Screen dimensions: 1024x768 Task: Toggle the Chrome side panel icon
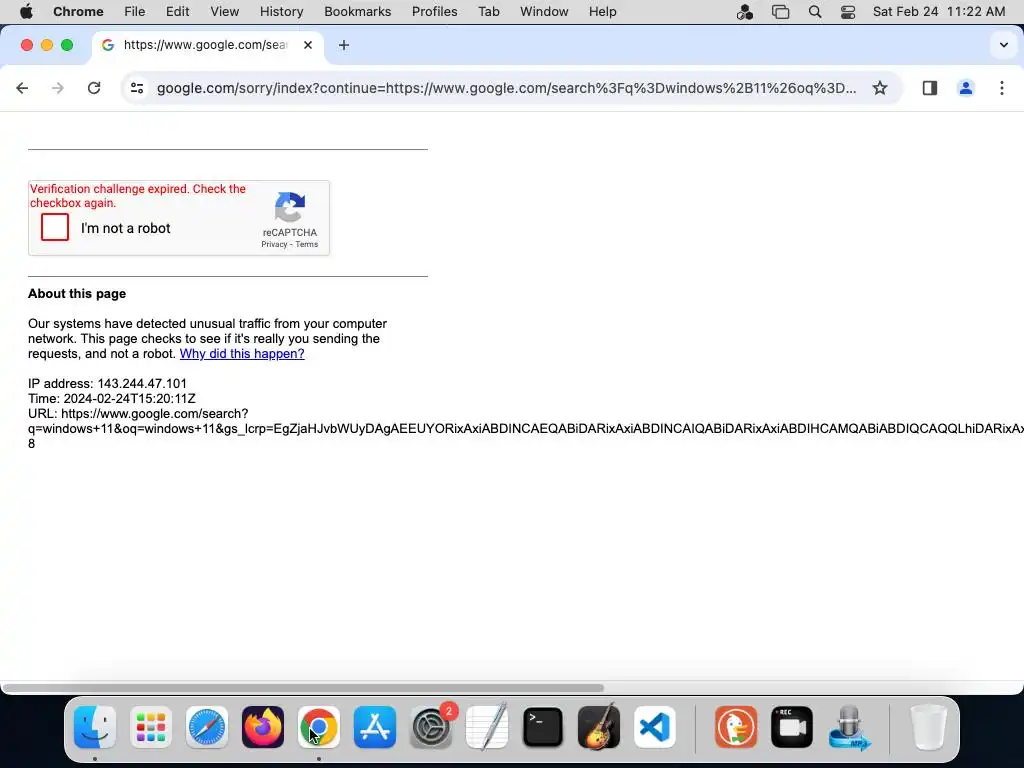click(929, 88)
